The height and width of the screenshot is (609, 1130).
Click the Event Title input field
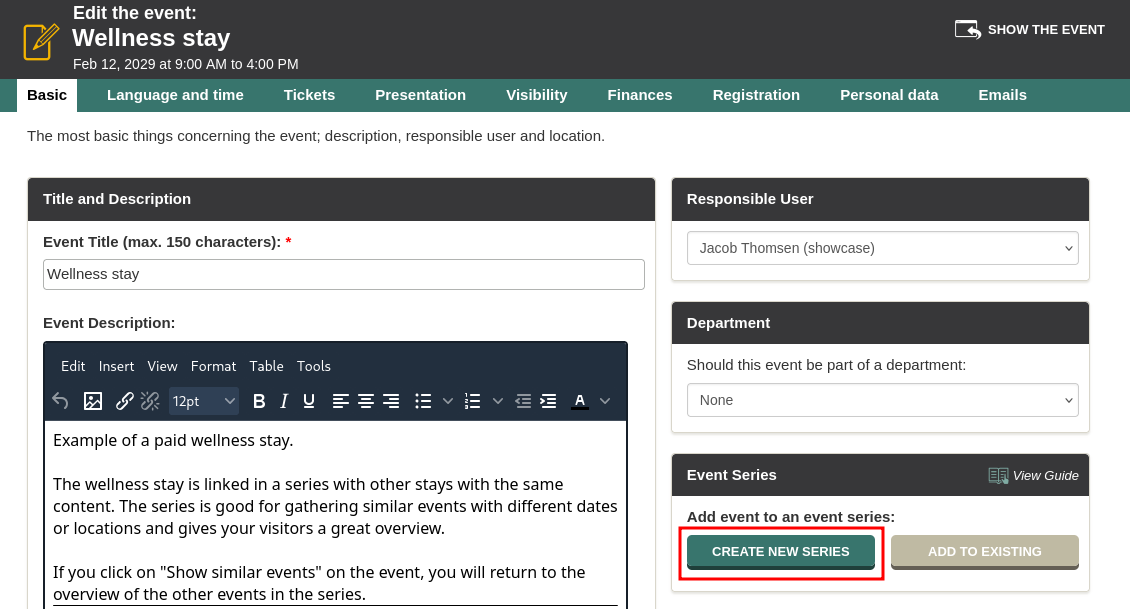tap(343, 274)
